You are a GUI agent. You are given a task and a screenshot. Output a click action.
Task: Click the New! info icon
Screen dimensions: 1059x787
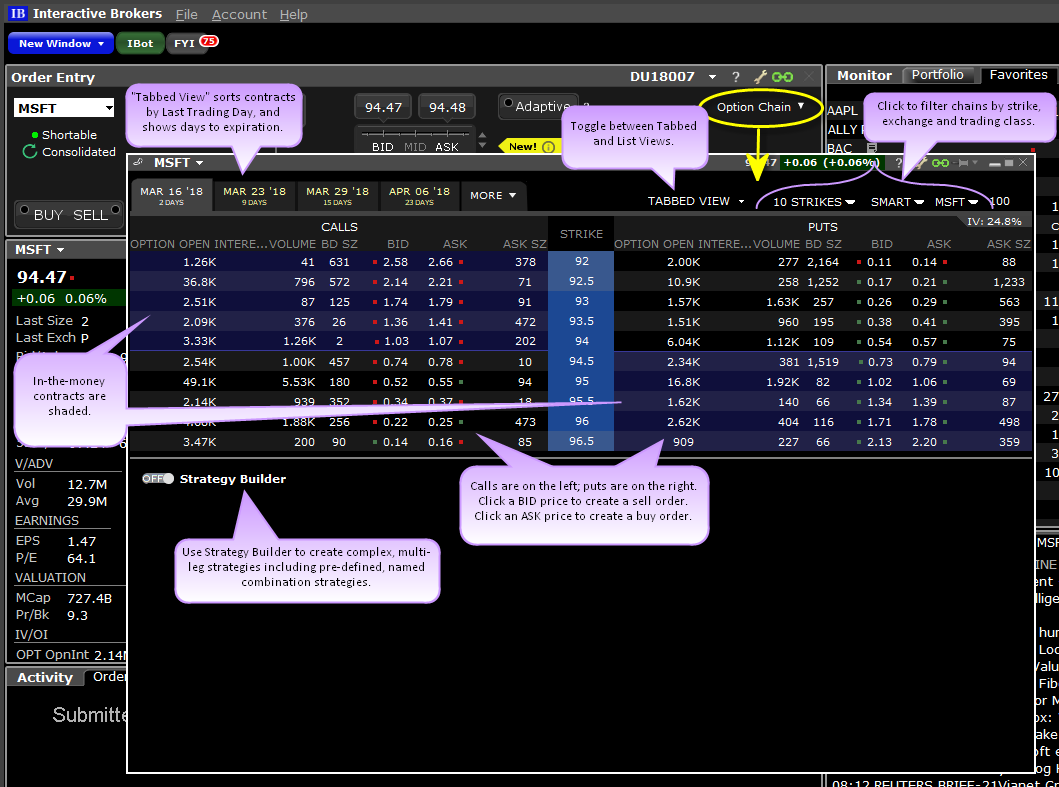[548, 147]
